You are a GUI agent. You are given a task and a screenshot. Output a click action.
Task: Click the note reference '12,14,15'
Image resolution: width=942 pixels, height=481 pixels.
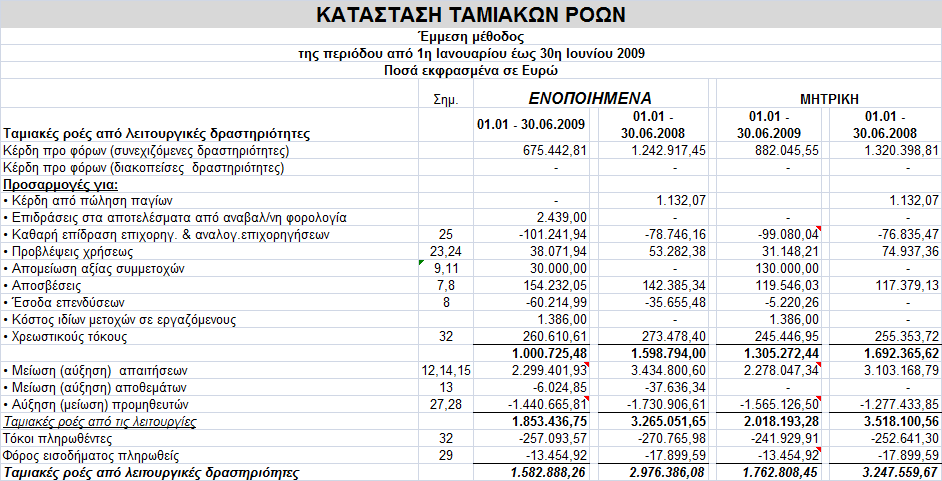(x=446, y=371)
